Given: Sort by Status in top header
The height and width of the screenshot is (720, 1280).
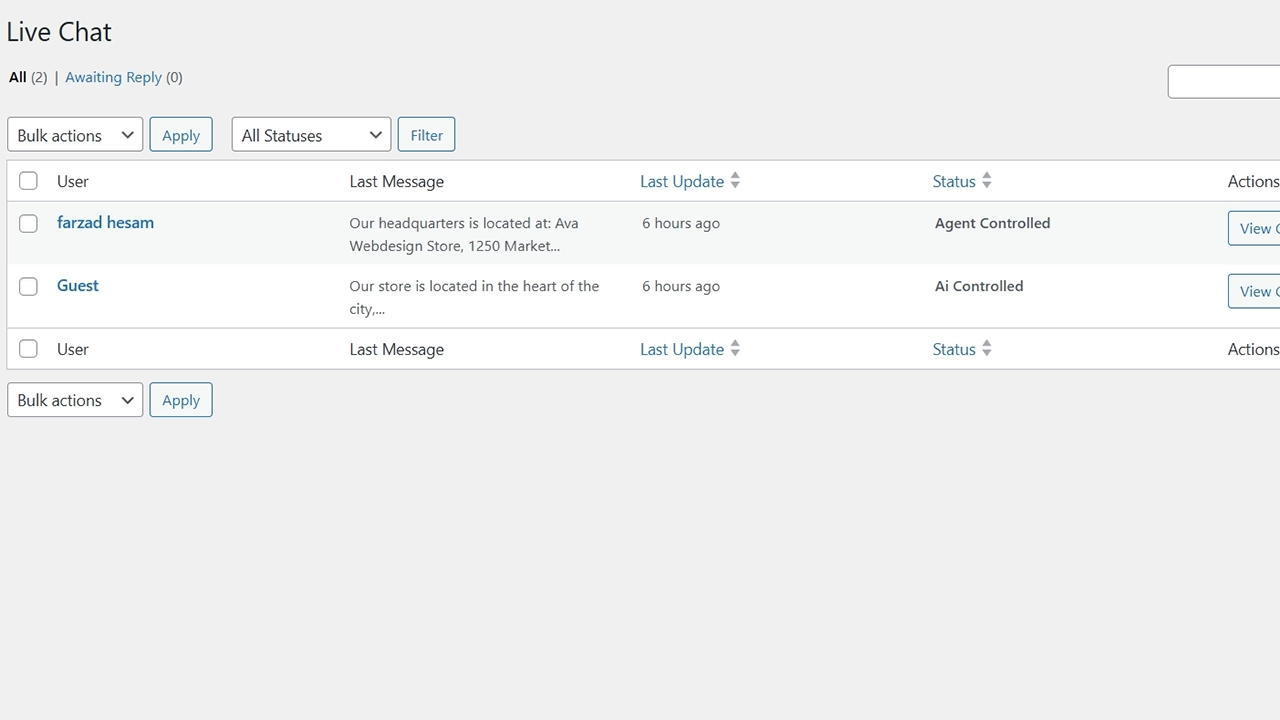Looking at the screenshot, I should (954, 181).
